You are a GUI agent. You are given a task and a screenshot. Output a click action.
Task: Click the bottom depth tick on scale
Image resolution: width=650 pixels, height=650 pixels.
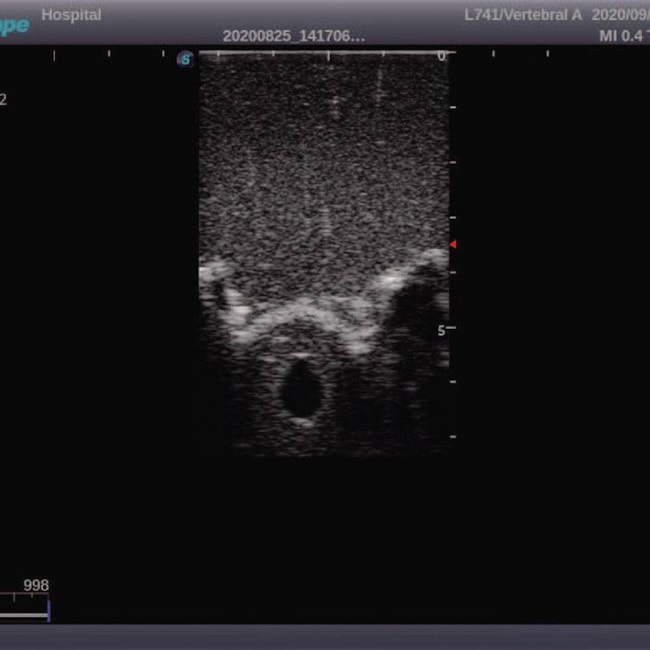452,437
